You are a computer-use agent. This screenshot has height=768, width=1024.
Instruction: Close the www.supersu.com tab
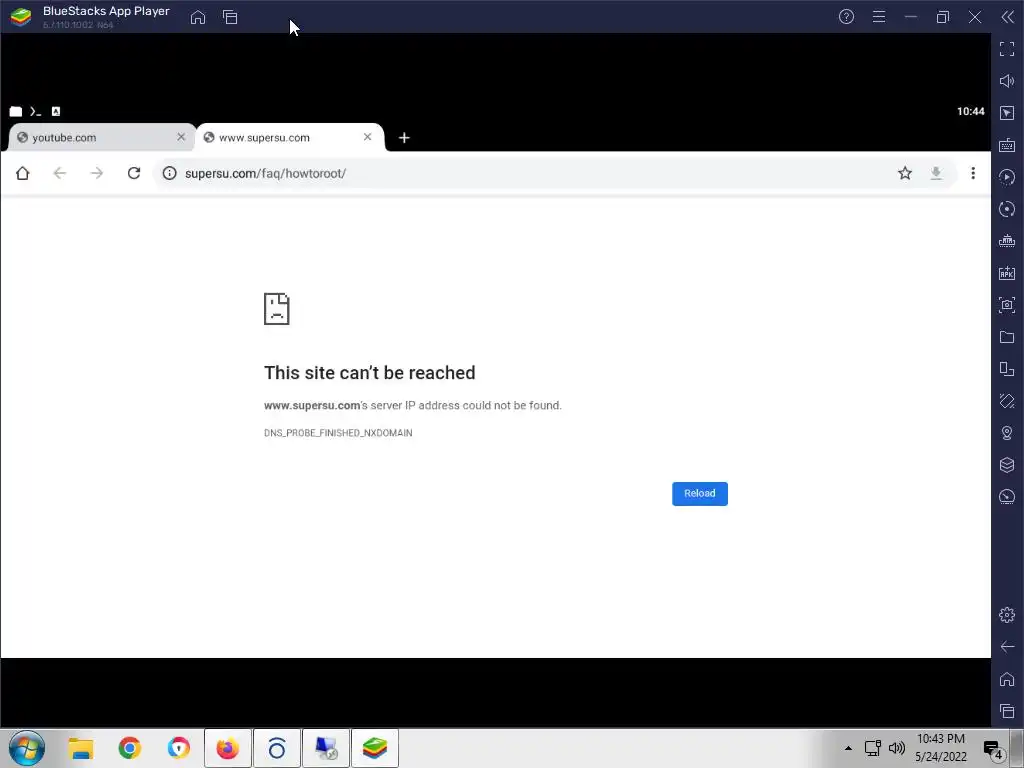[x=368, y=137]
